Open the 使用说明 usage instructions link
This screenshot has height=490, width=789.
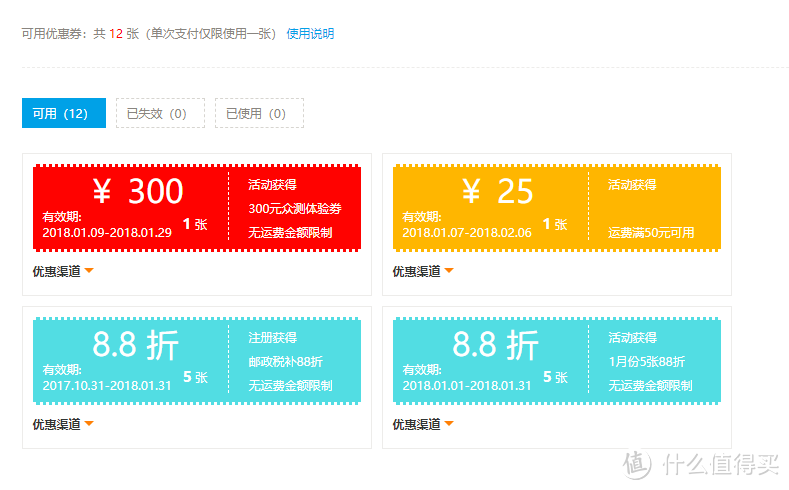(310, 34)
